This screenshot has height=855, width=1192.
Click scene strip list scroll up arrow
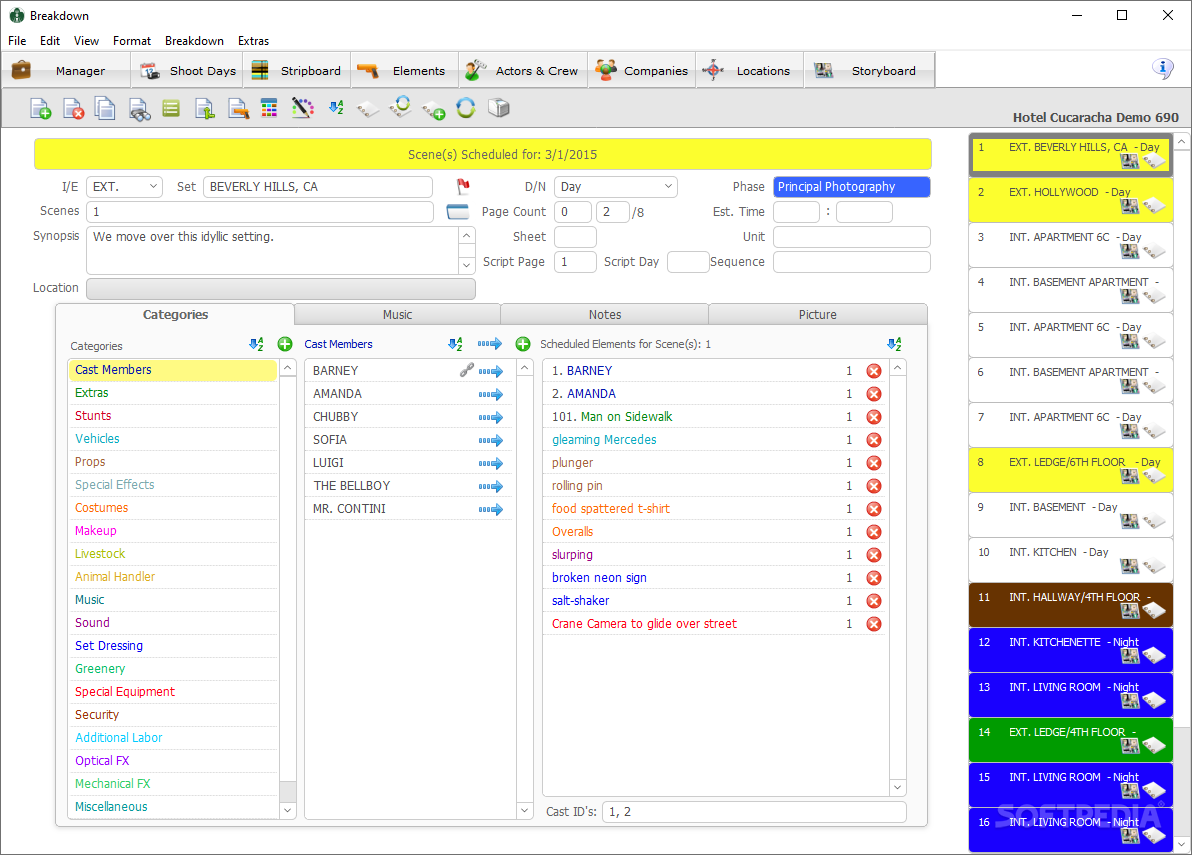(1182, 141)
